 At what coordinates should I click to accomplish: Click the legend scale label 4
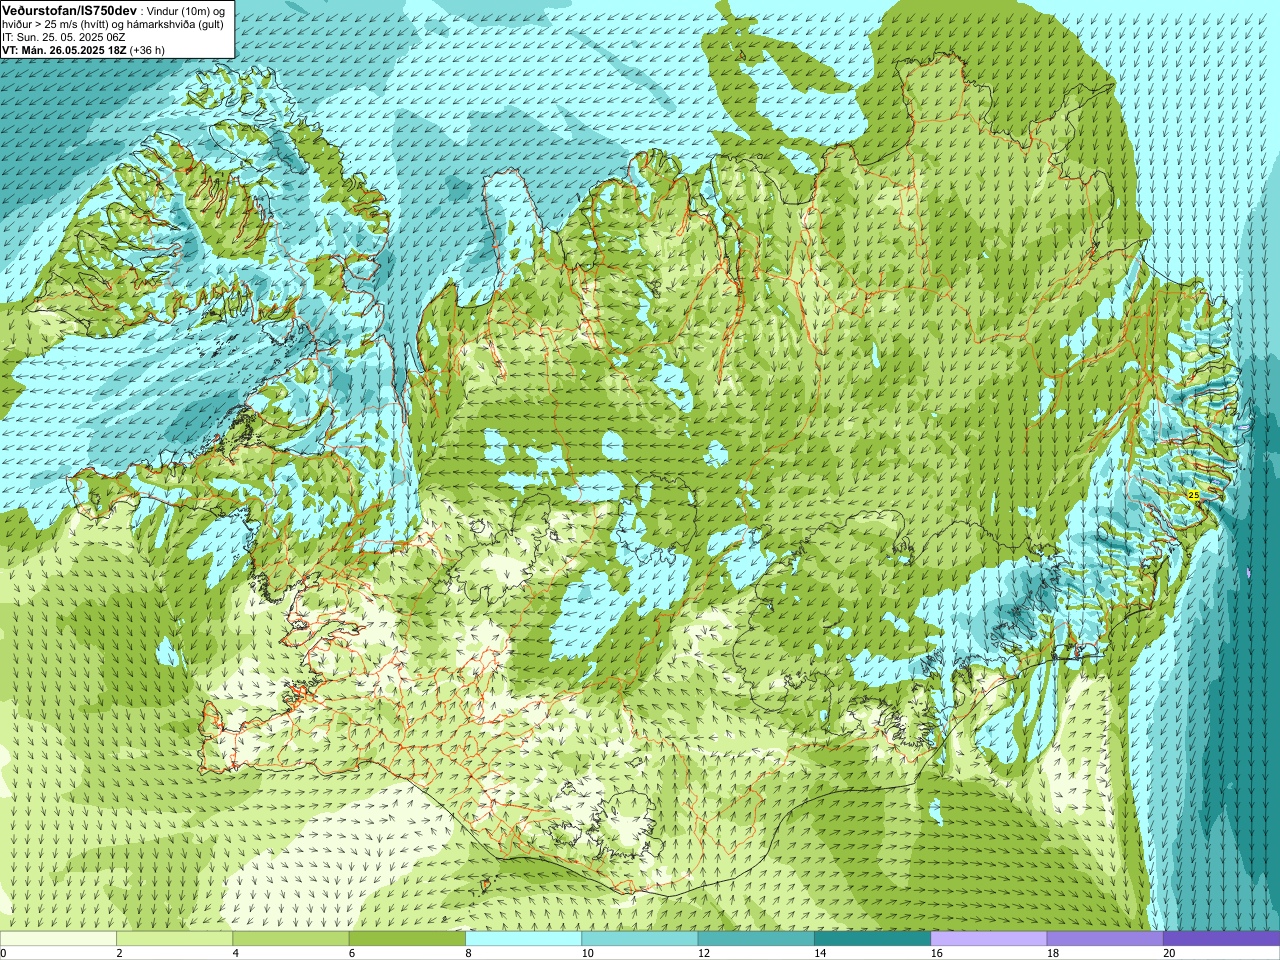(236, 953)
